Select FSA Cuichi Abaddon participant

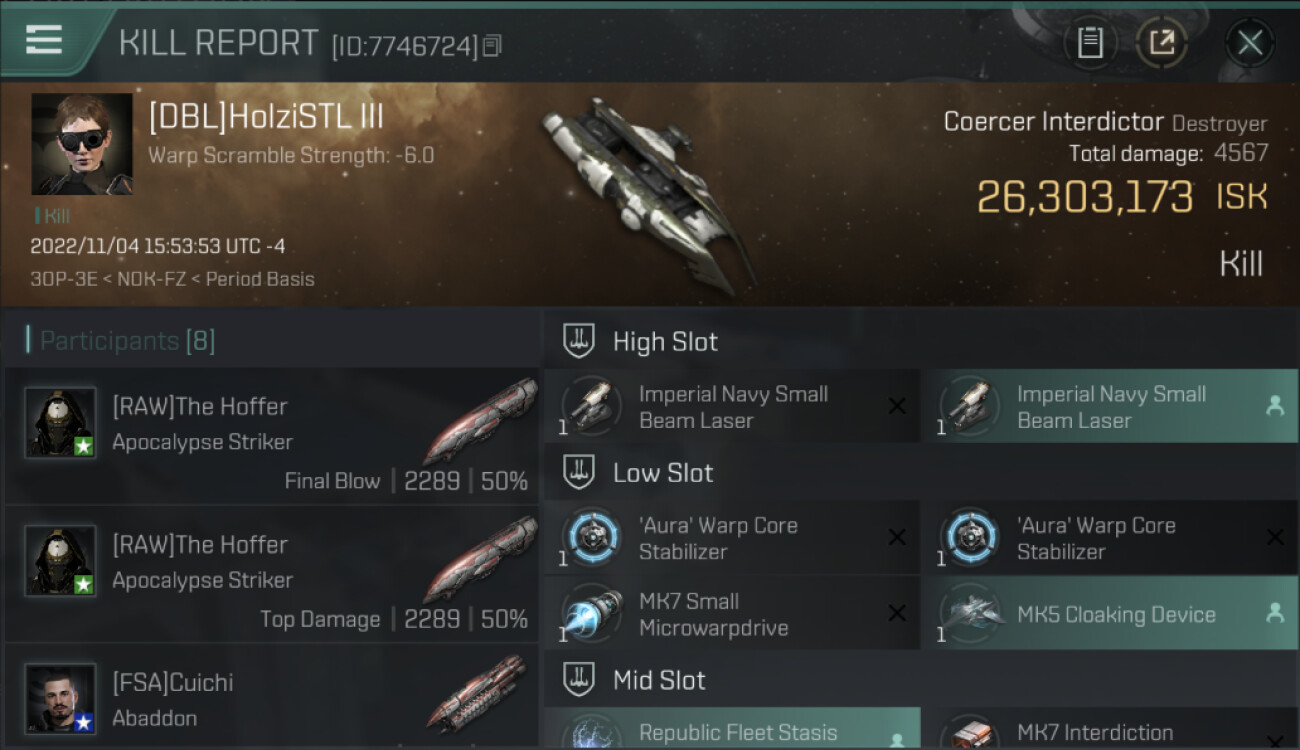(x=272, y=697)
